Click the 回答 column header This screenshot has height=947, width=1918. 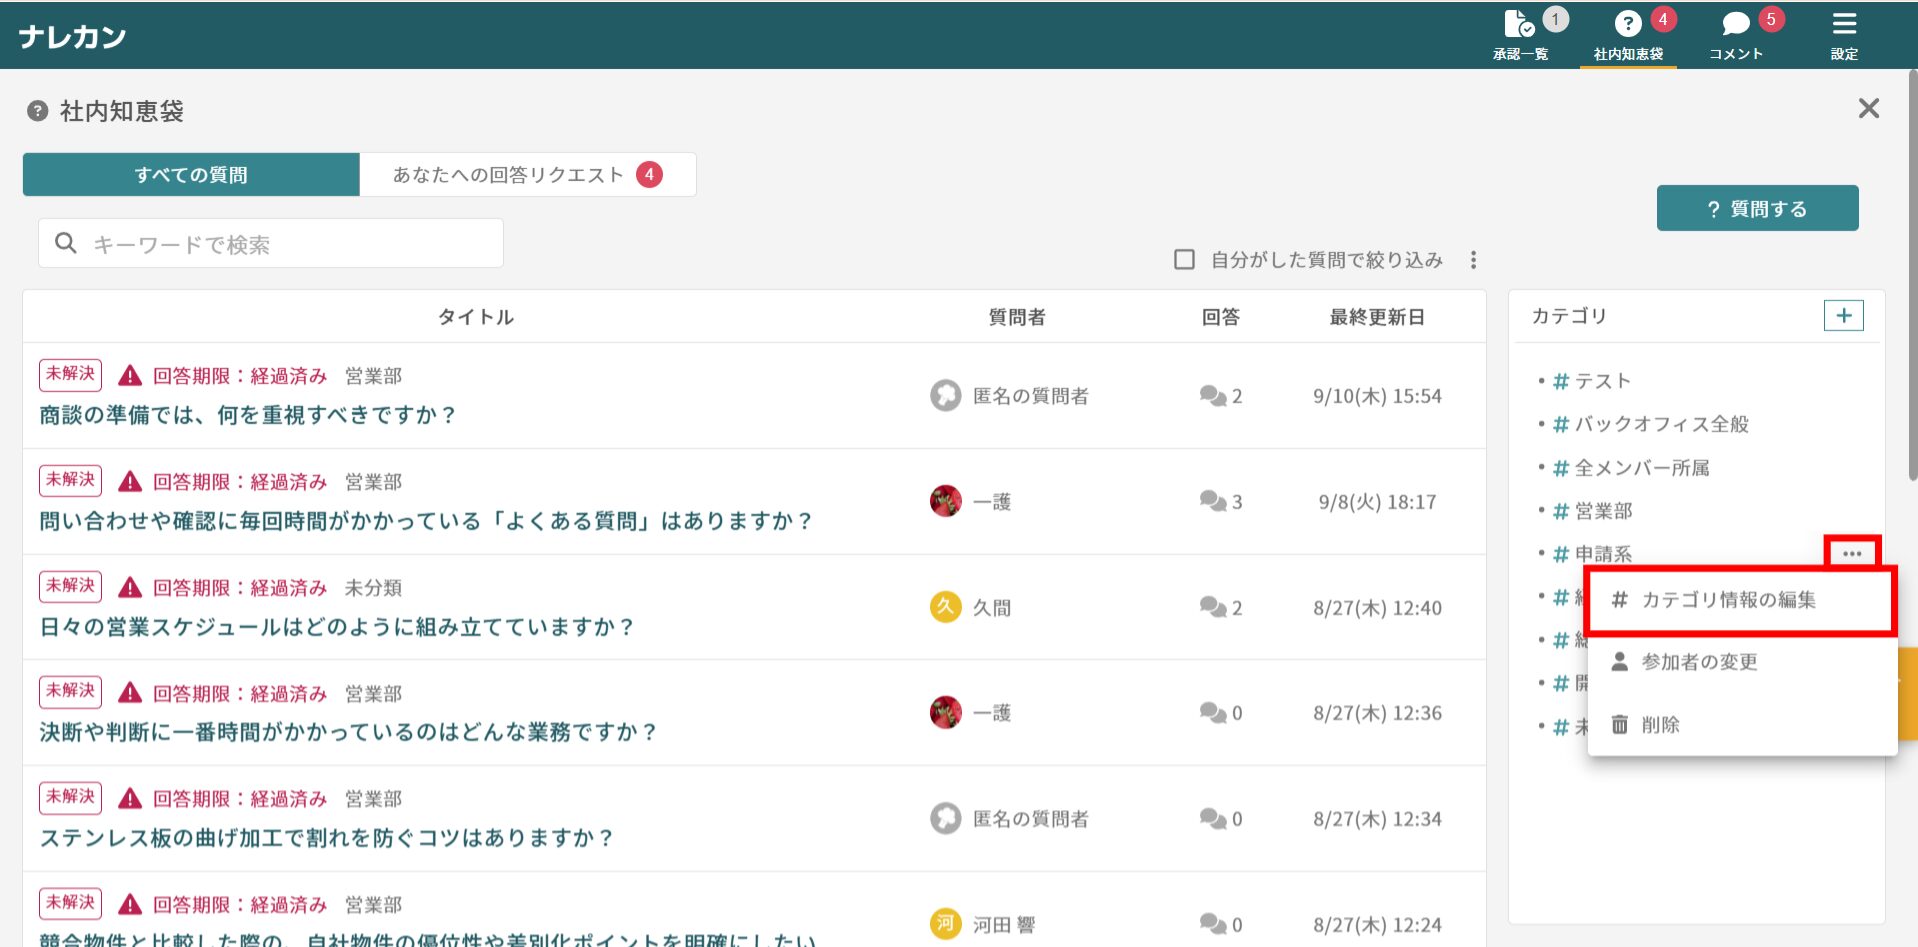tap(1220, 317)
